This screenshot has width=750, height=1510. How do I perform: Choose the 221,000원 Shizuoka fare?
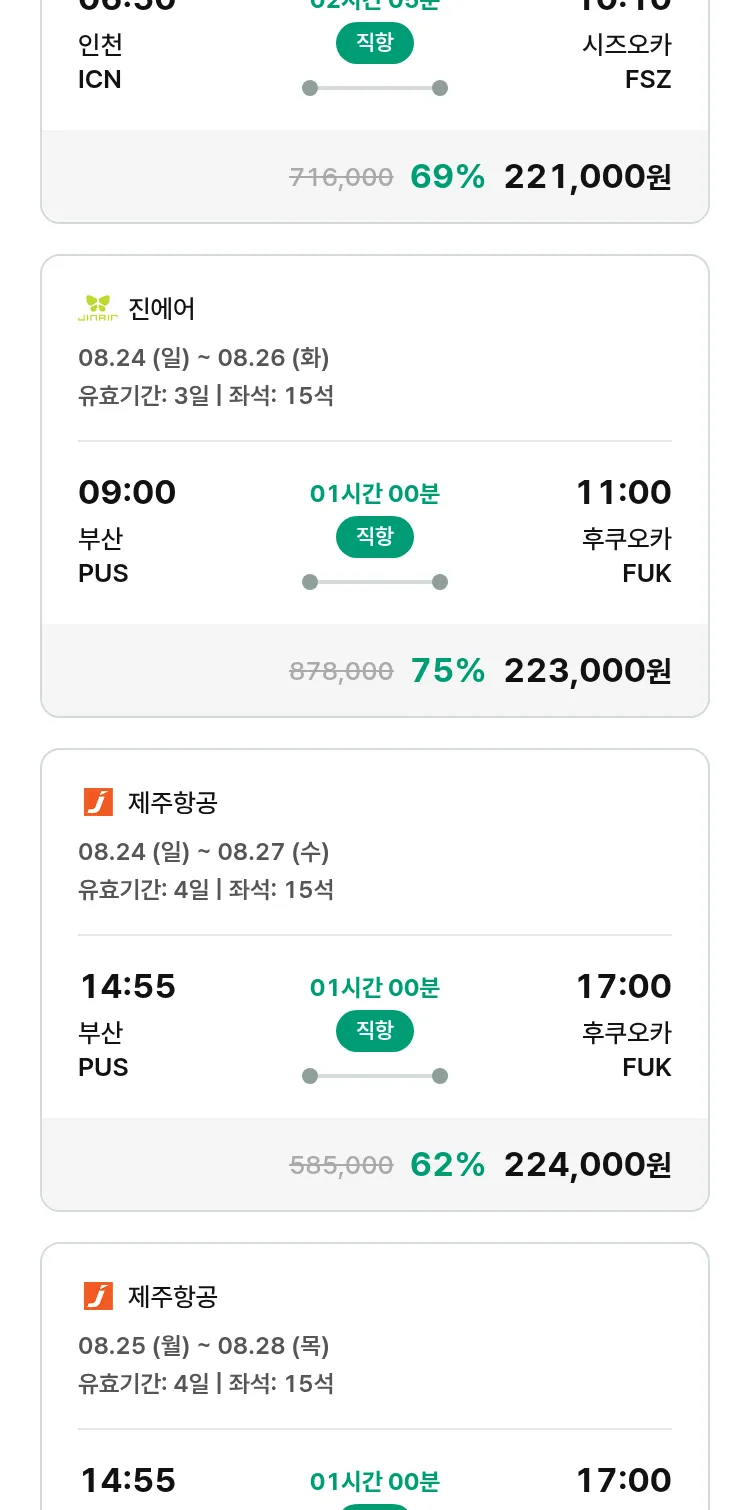click(x=587, y=177)
